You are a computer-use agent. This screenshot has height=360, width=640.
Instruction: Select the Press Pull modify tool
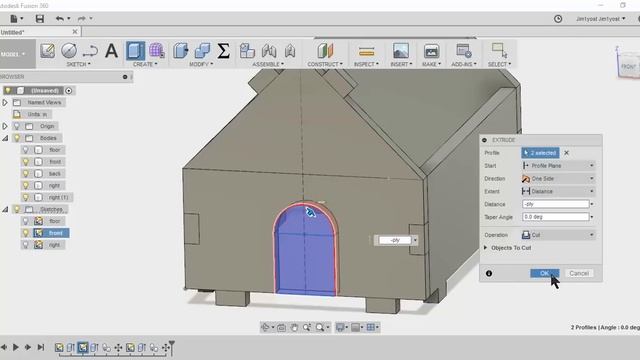coord(180,51)
